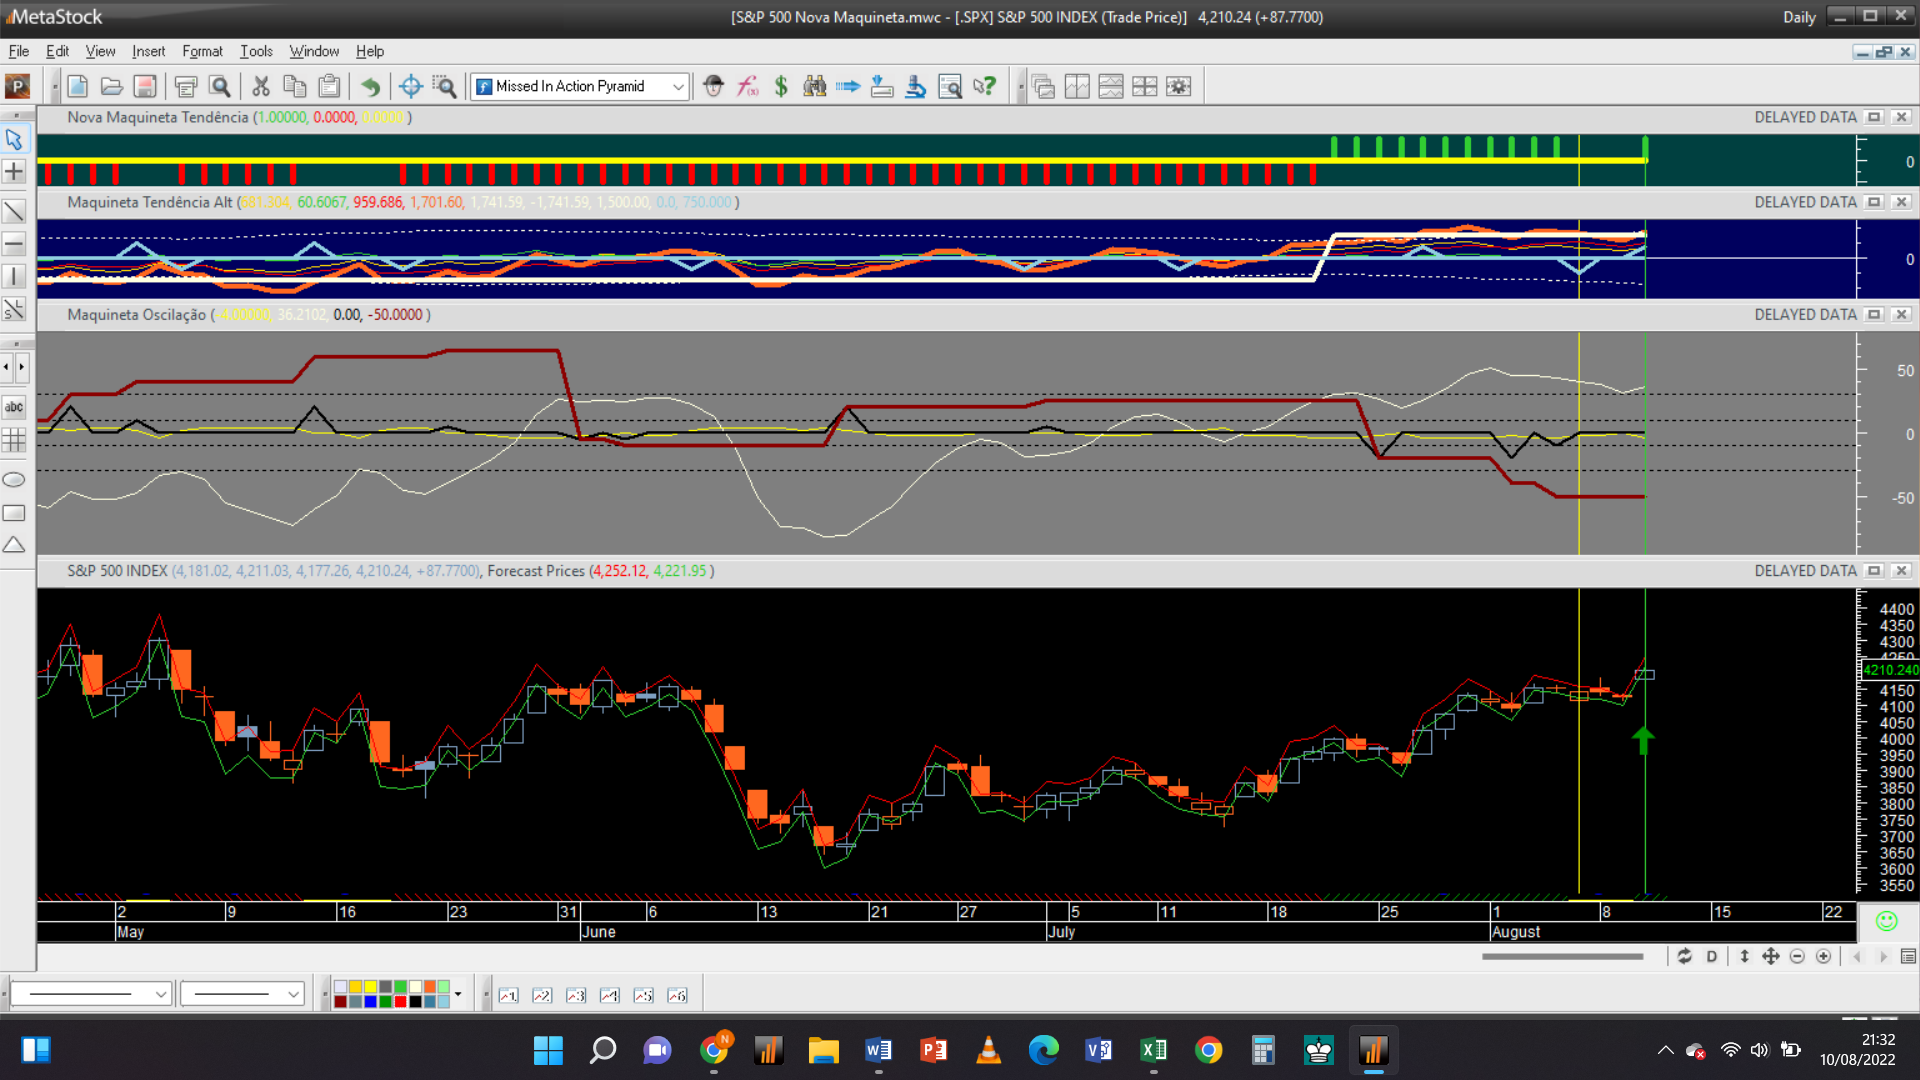Maximize the Maquineta Oscilação inner window
Viewport: 1920px width, 1080px height.
pos(1875,315)
